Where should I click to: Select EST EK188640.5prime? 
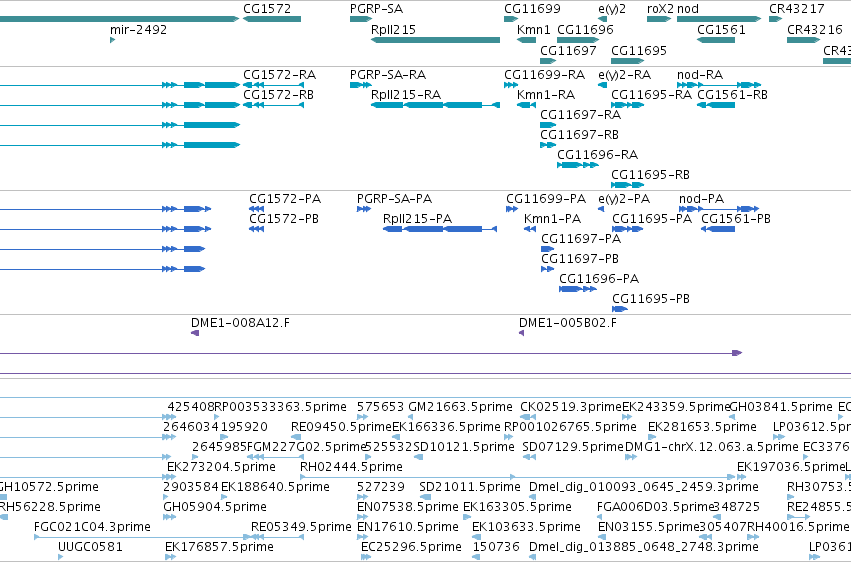(x=275, y=487)
